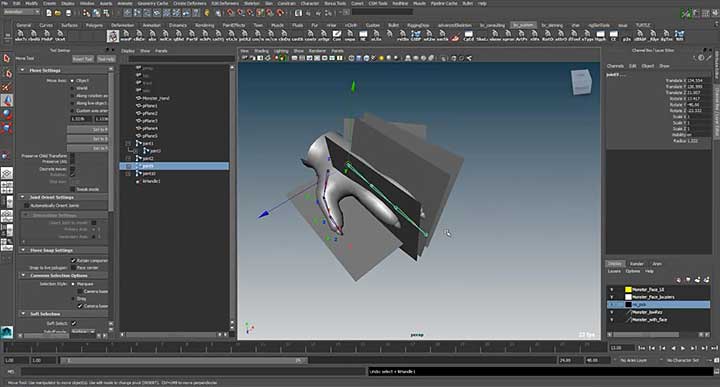Open viewport Shading menu
This screenshot has width=720, height=387.
click(261, 51)
